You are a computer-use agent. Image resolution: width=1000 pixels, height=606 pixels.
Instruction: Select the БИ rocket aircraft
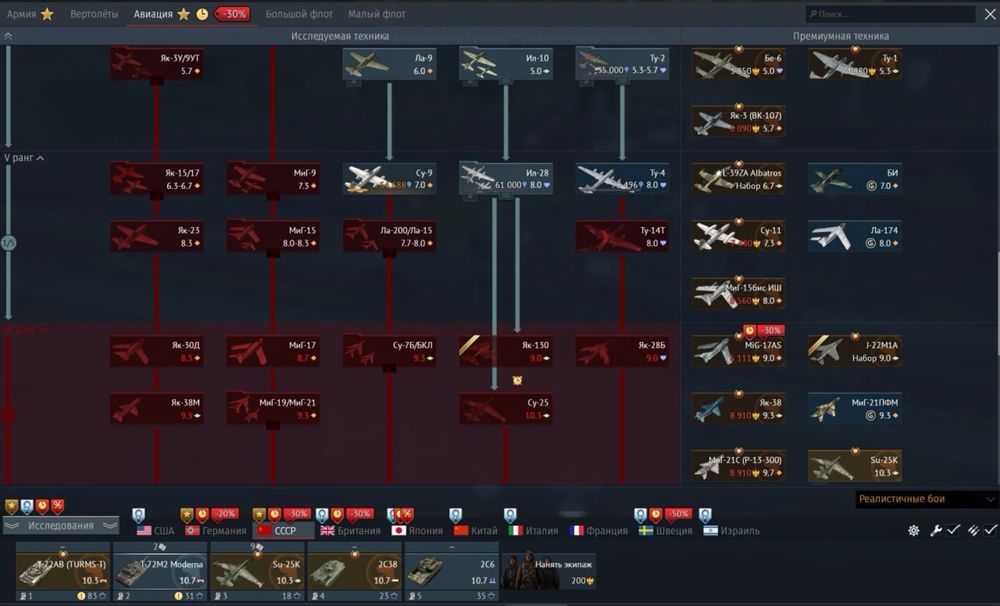pos(855,179)
